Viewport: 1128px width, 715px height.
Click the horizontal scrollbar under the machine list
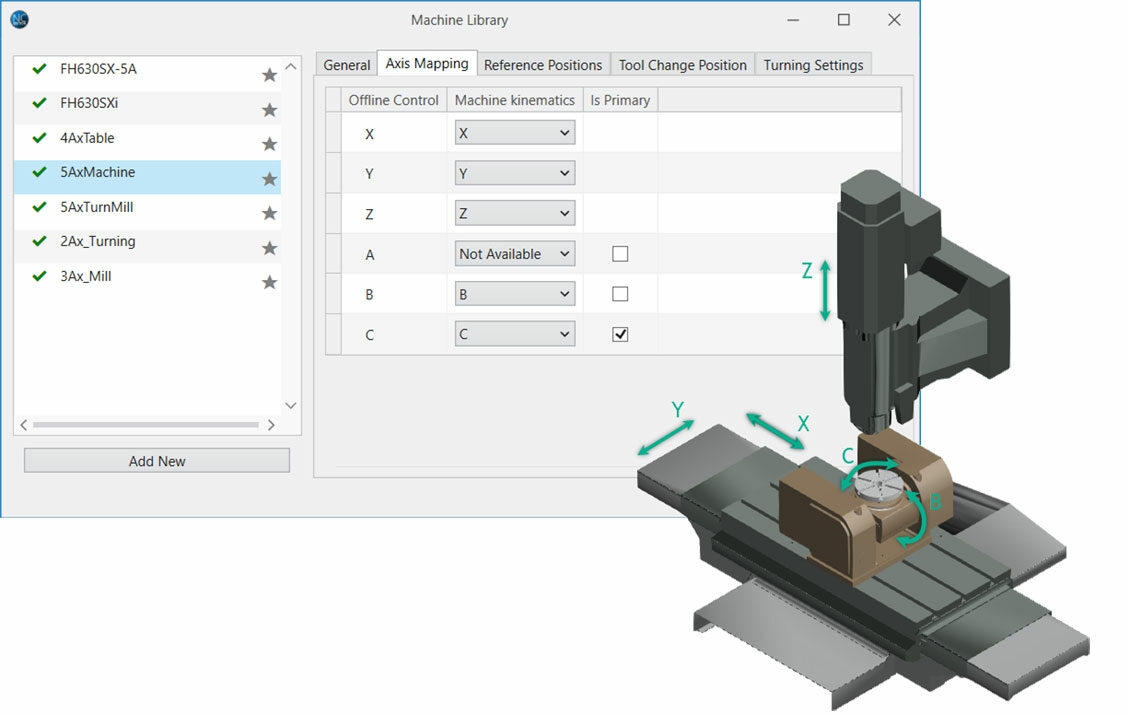click(x=145, y=425)
